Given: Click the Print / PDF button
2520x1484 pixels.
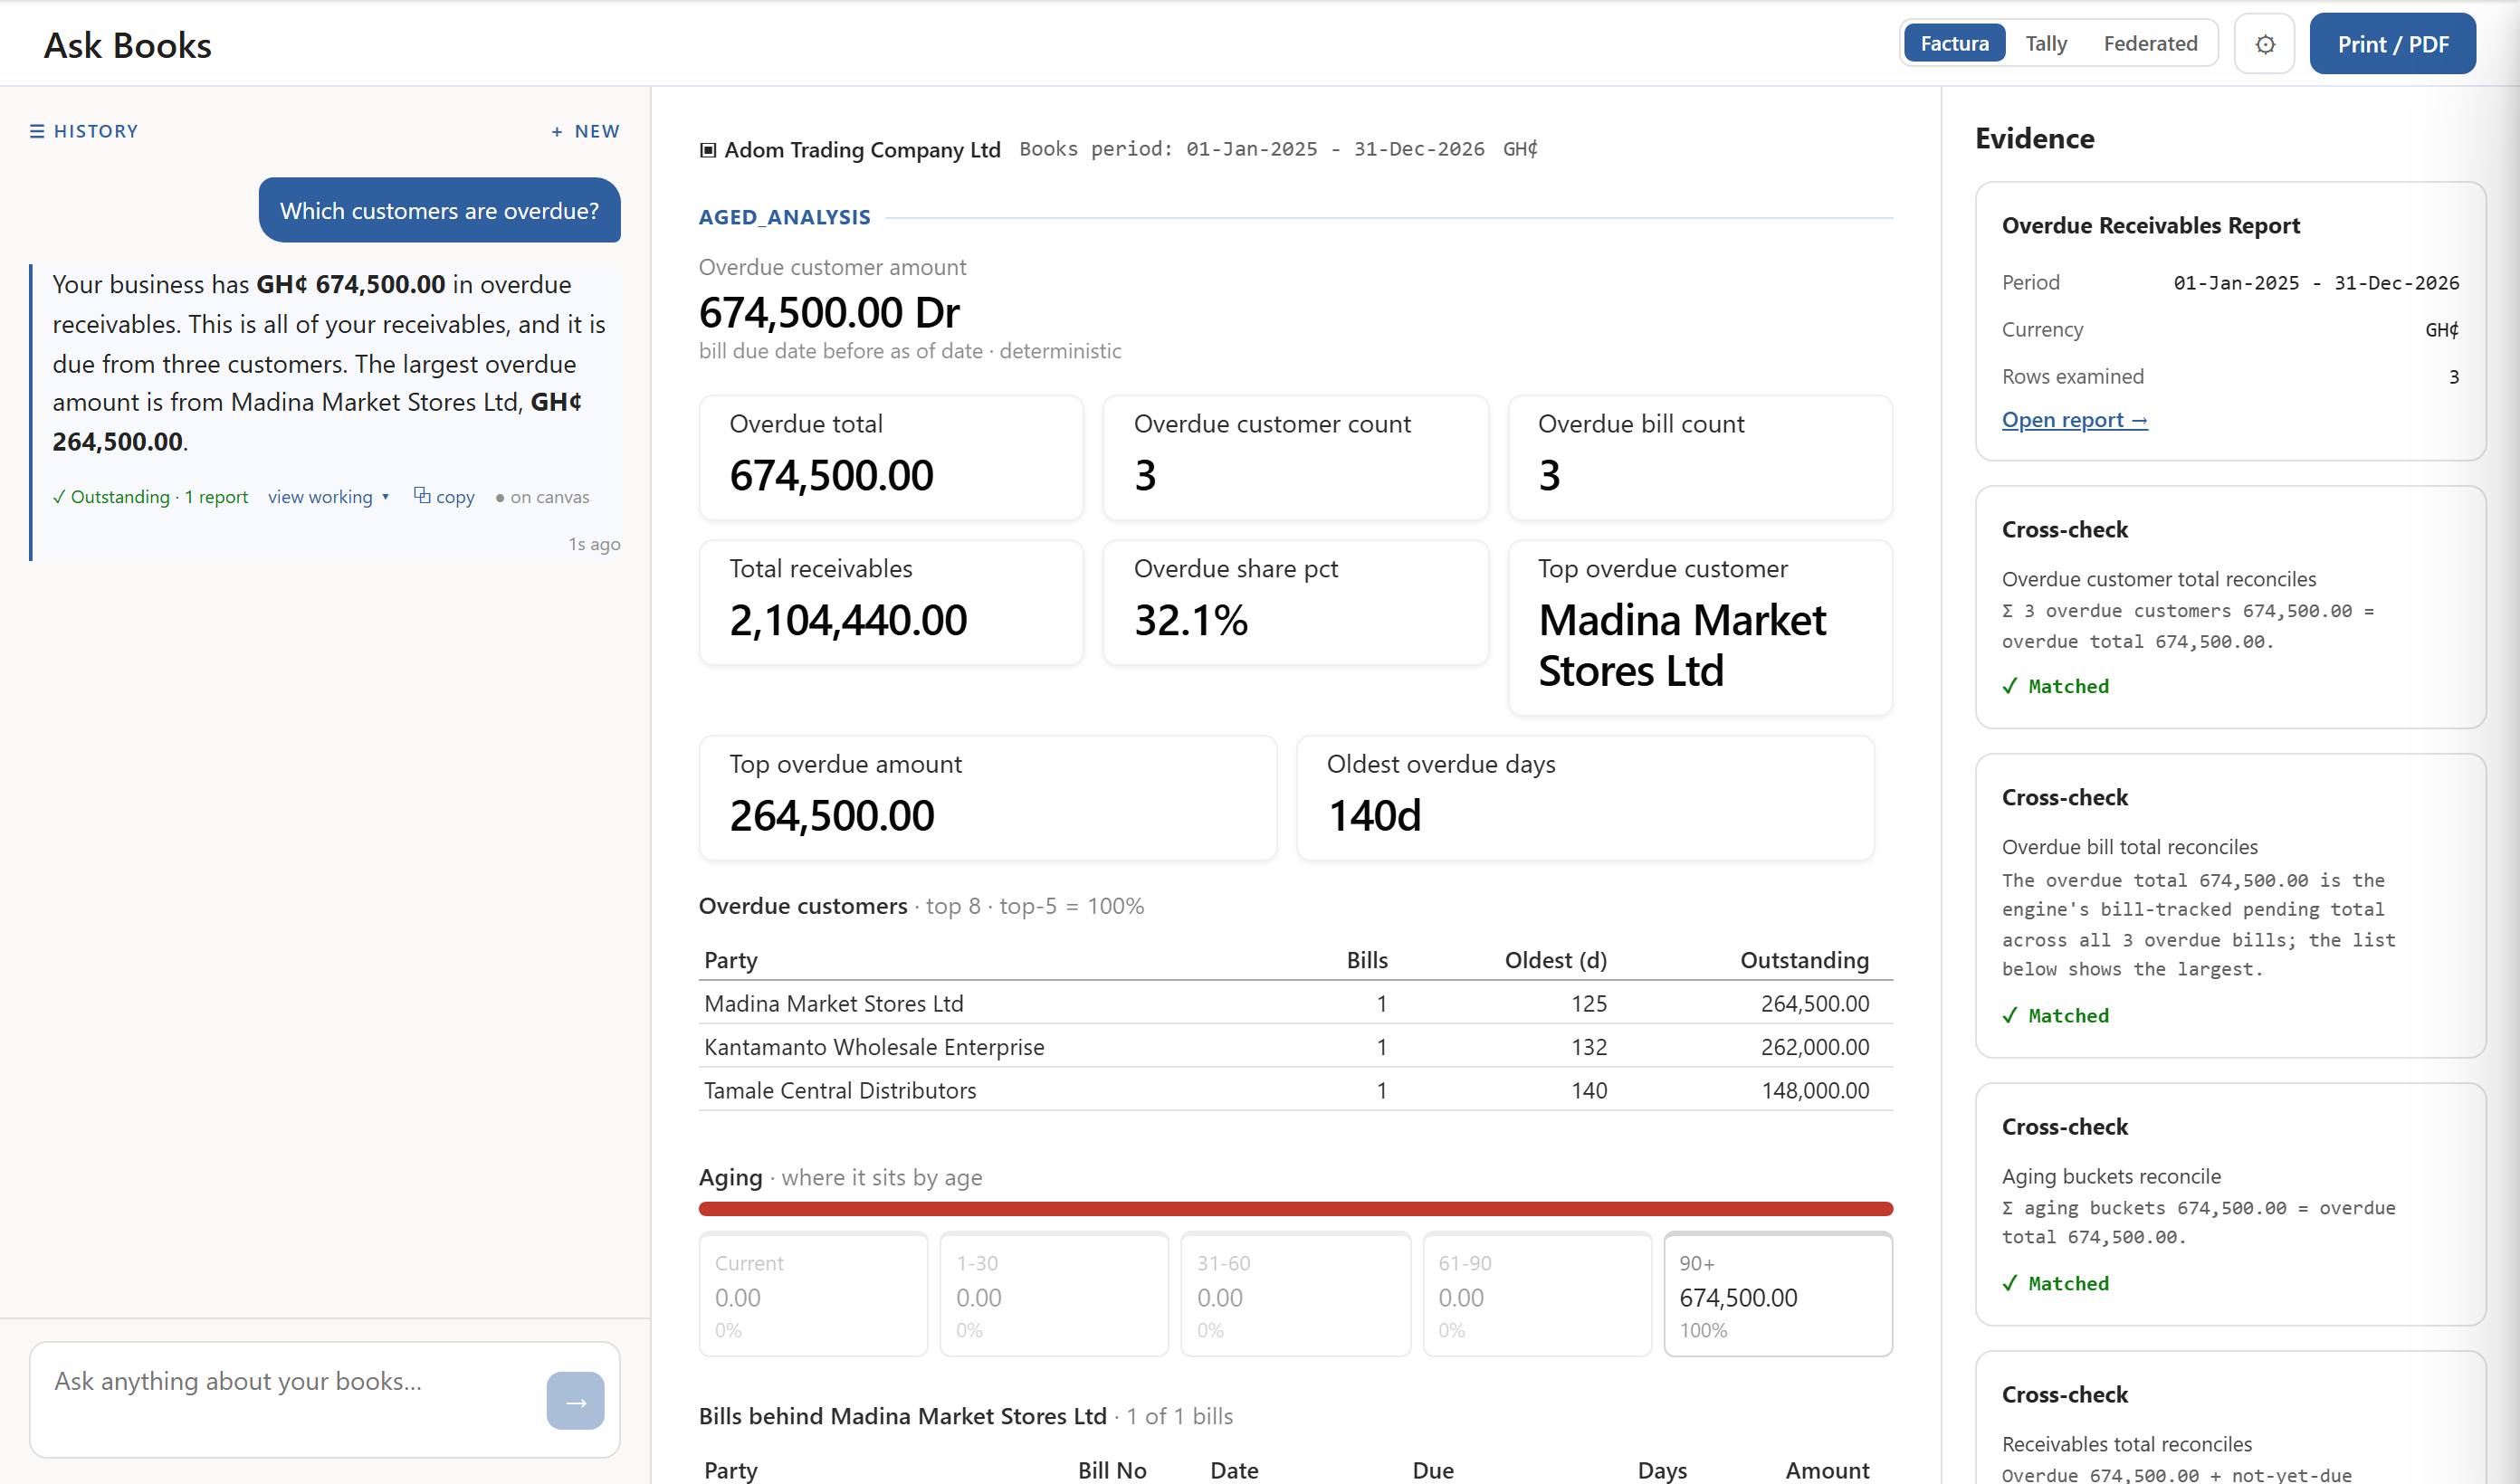Looking at the screenshot, I should pyautogui.click(x=2392, y=44).
